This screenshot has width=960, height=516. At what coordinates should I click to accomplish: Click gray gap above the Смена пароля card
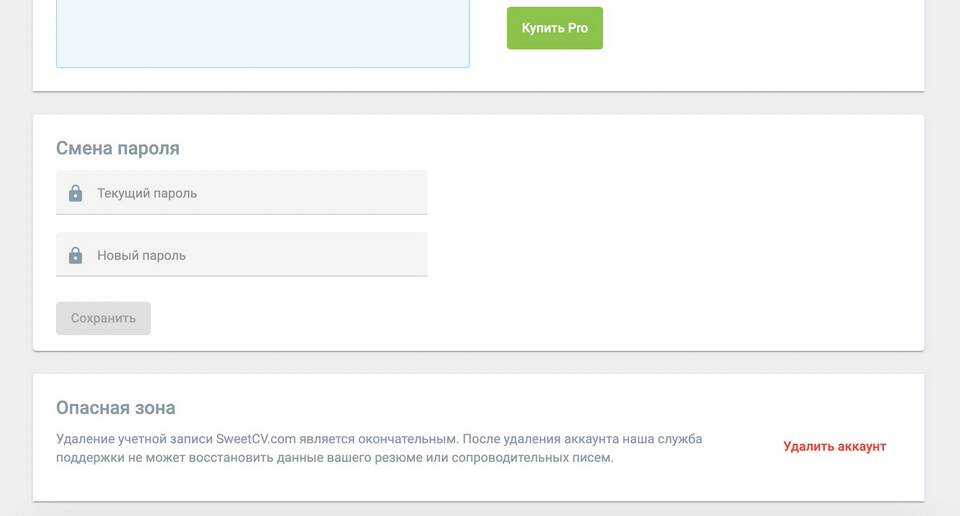[478, 103]
